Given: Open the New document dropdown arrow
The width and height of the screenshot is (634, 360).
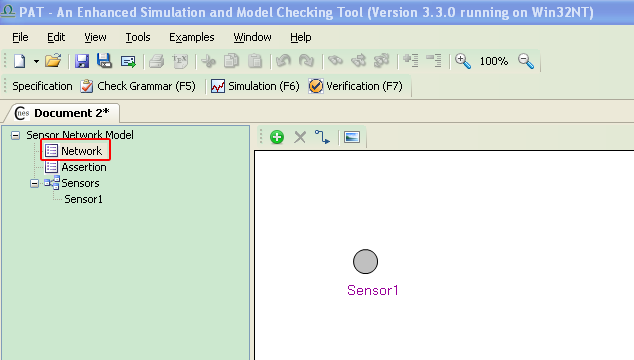Looking at the screenshot, I should point(36,61).
